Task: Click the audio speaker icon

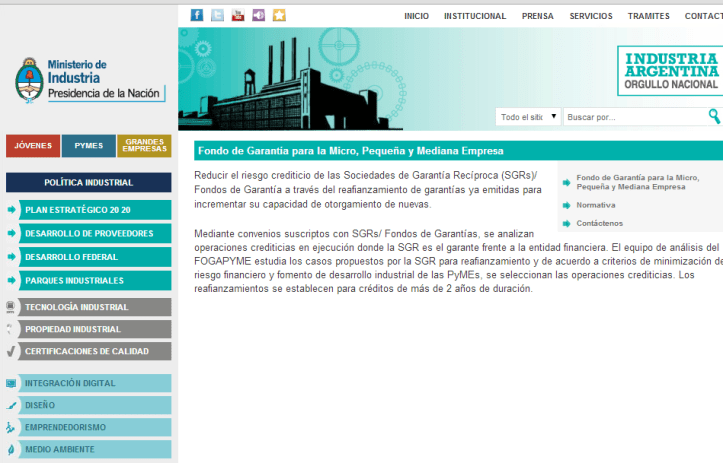Action: point(259,15)
